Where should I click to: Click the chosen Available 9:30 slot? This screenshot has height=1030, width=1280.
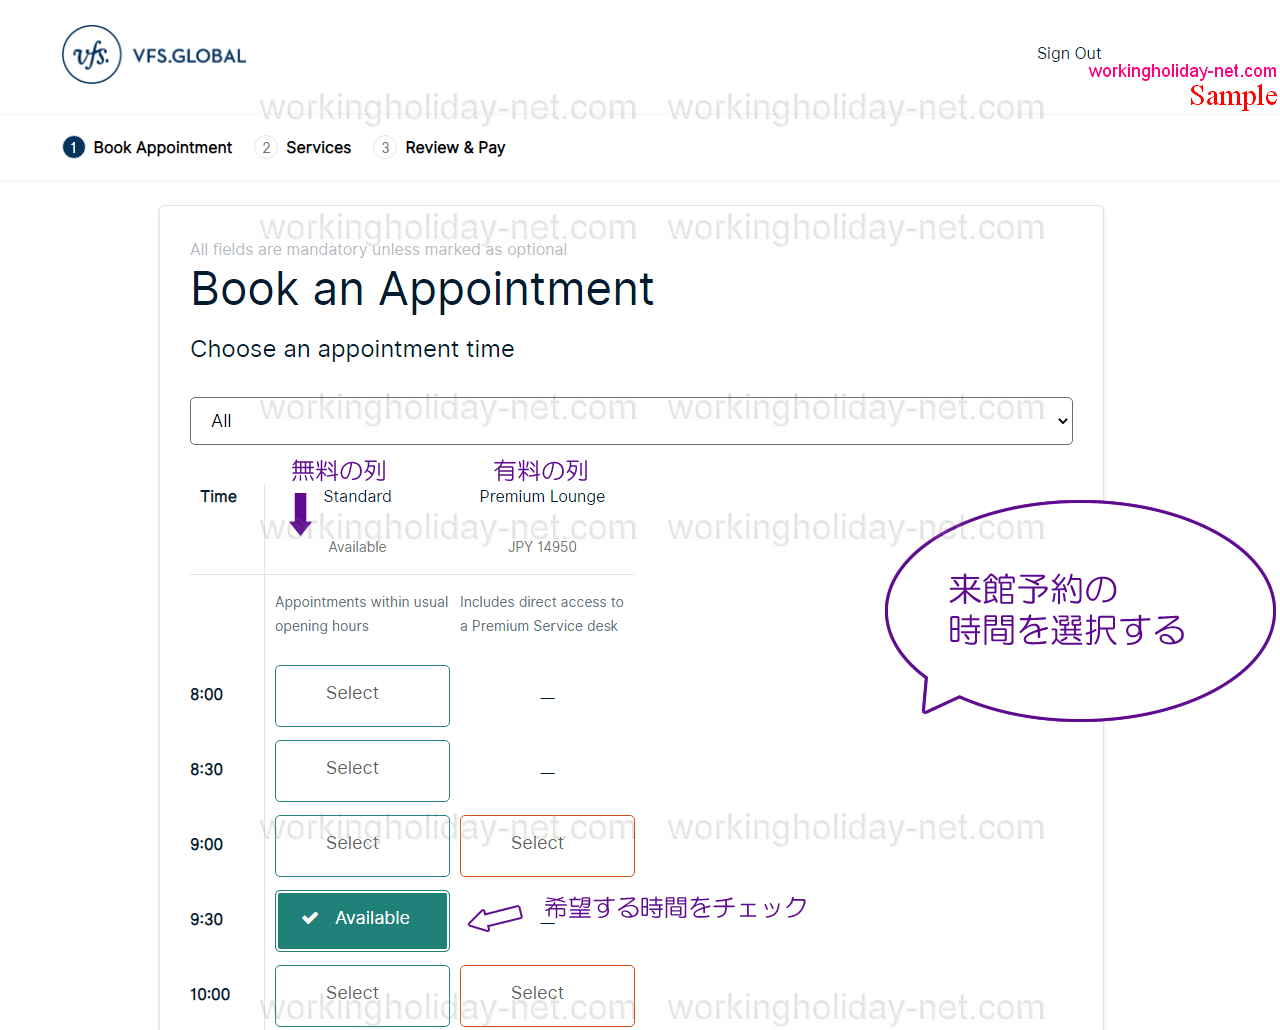click(x=362, y=920)
